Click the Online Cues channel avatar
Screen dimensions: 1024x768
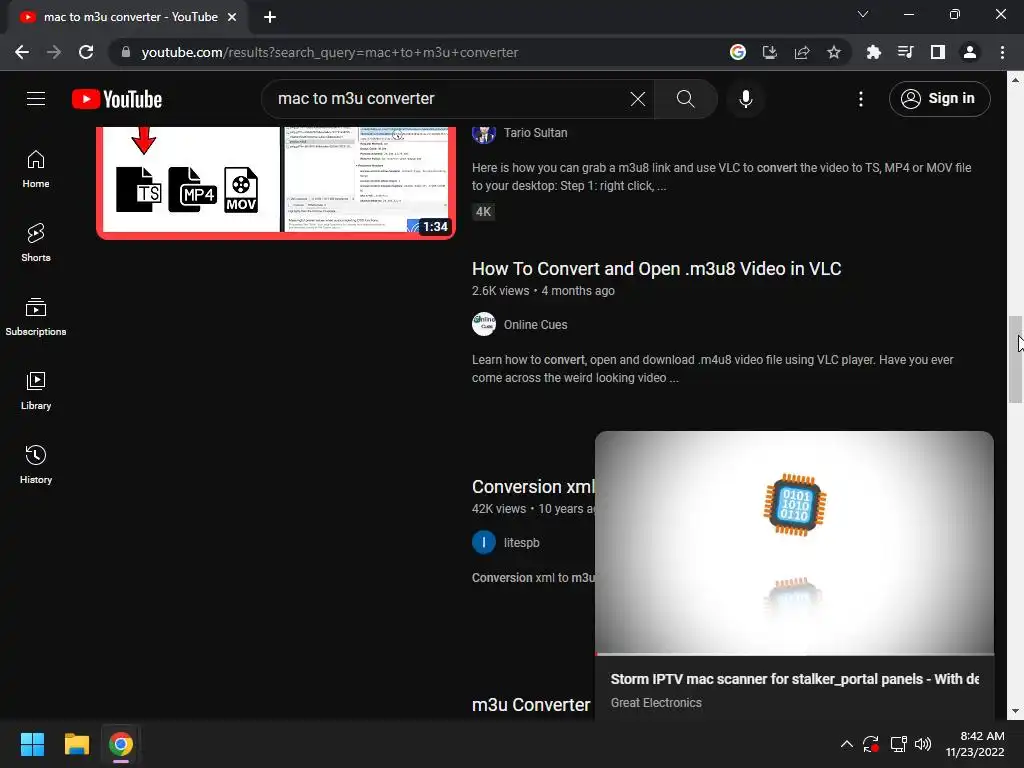[x=483, y=325]
